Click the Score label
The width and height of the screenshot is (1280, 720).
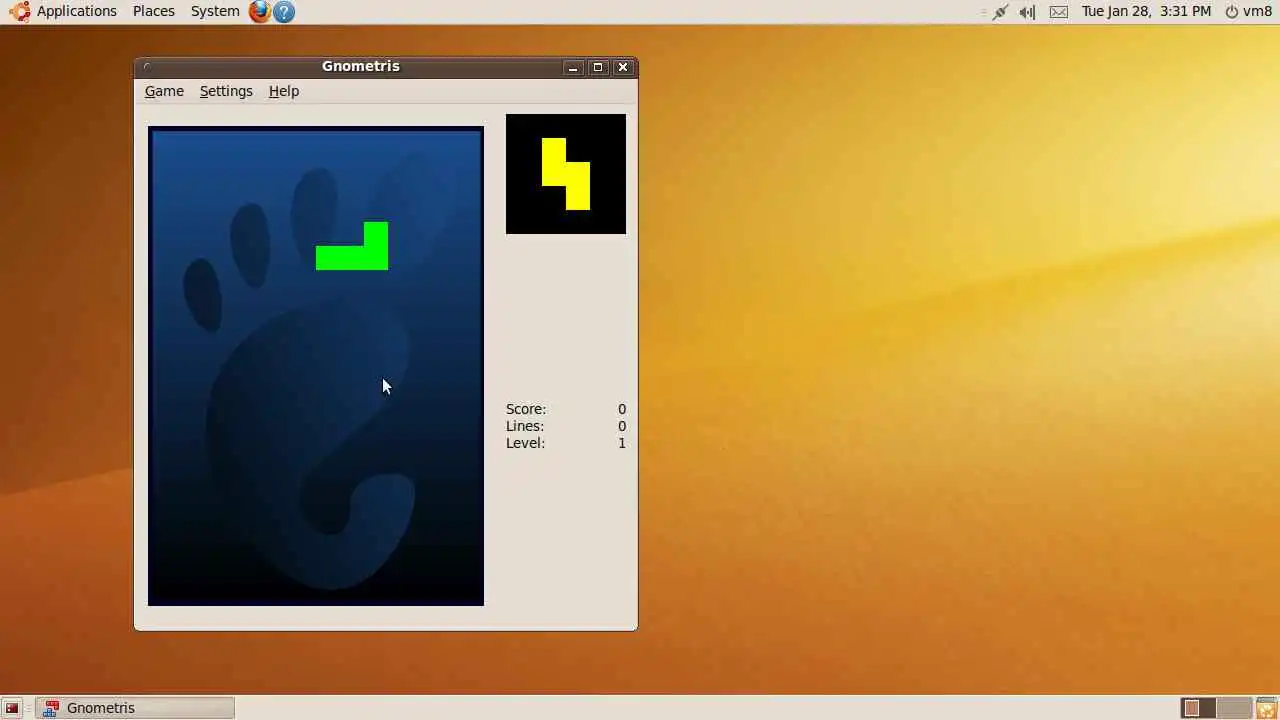[x=526, y=409]
